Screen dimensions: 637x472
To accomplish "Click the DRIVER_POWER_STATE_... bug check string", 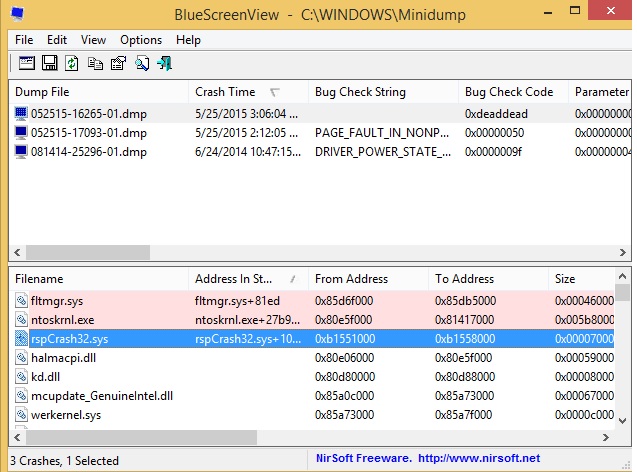I will [x=383, y=152].
